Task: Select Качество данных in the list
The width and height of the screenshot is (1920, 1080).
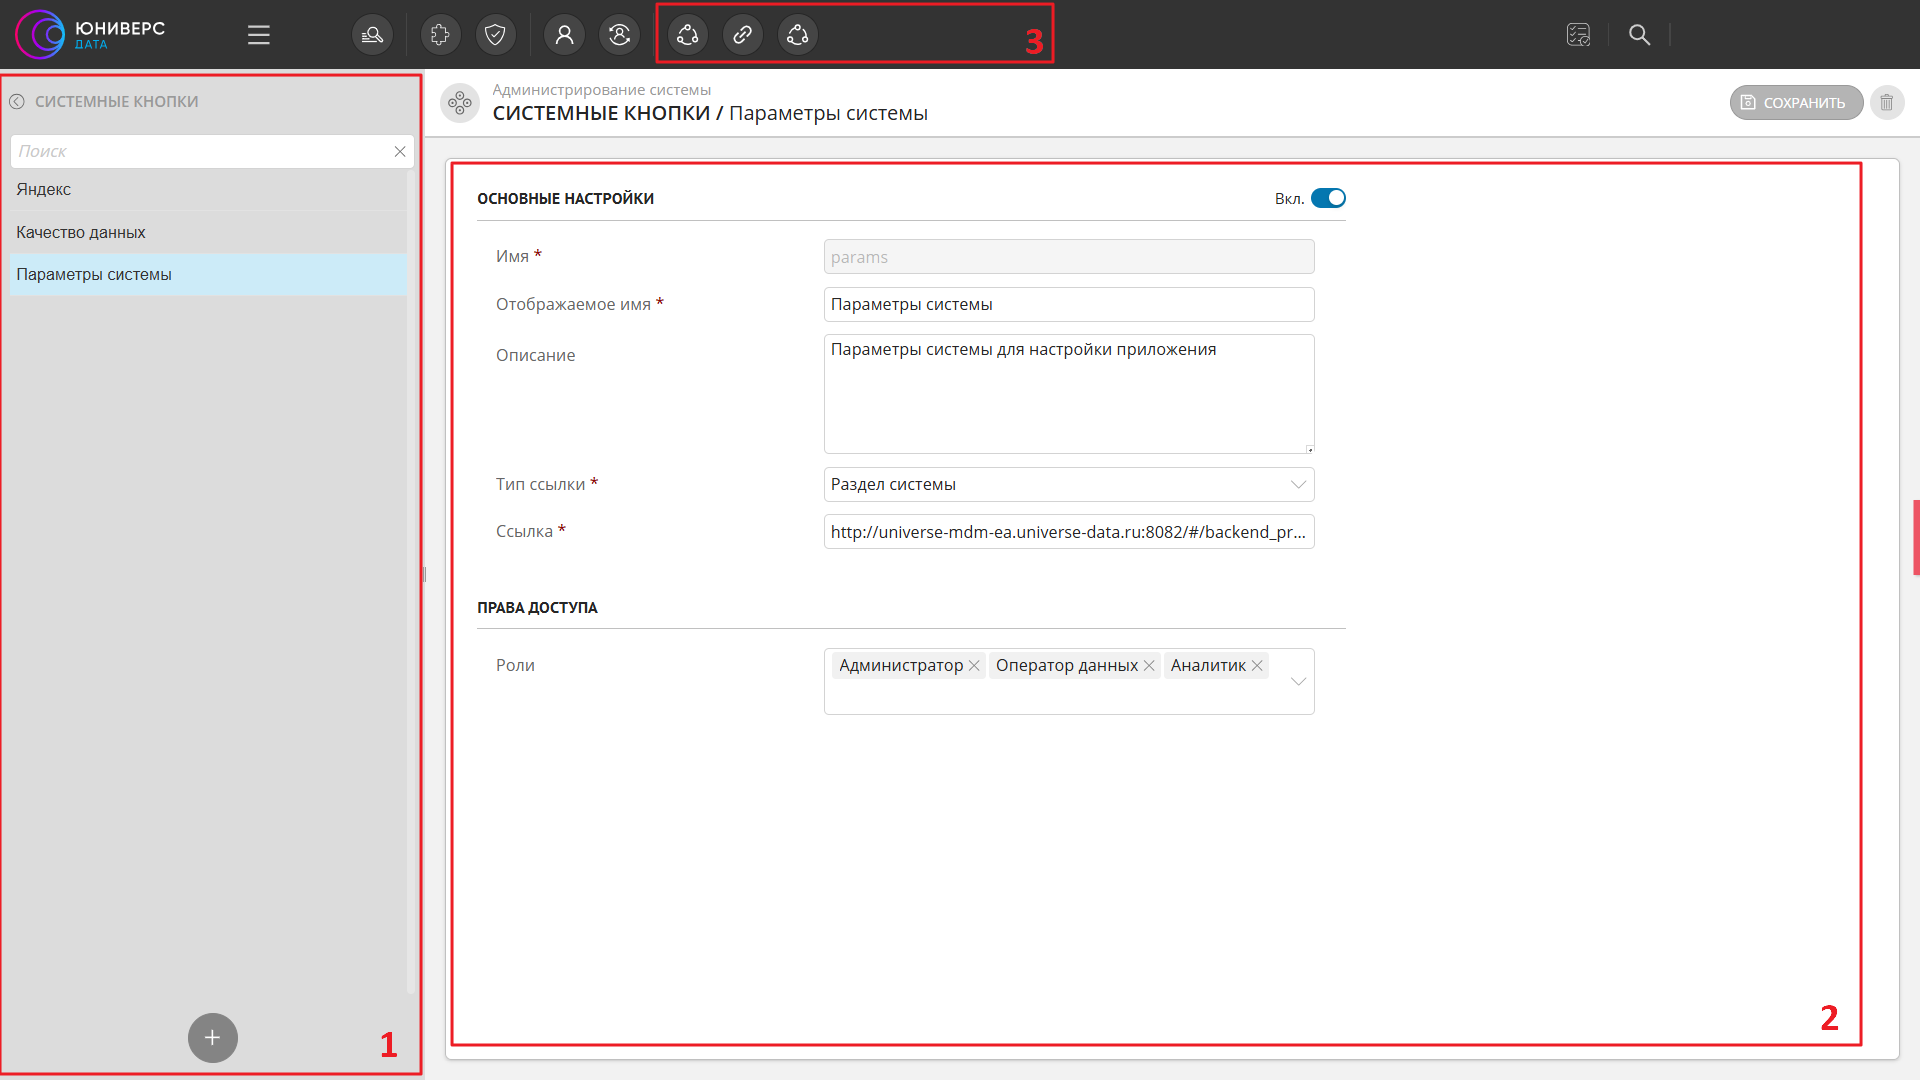Action: click(81, 232)
